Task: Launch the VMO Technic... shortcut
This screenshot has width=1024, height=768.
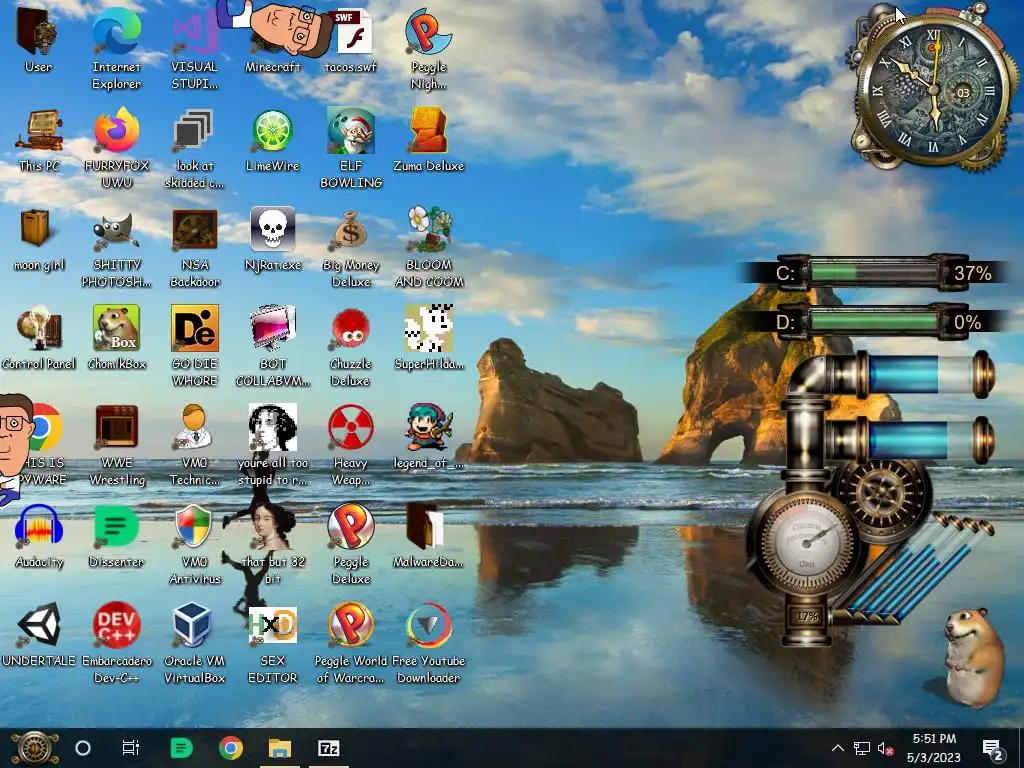Action: pos(194,427)
